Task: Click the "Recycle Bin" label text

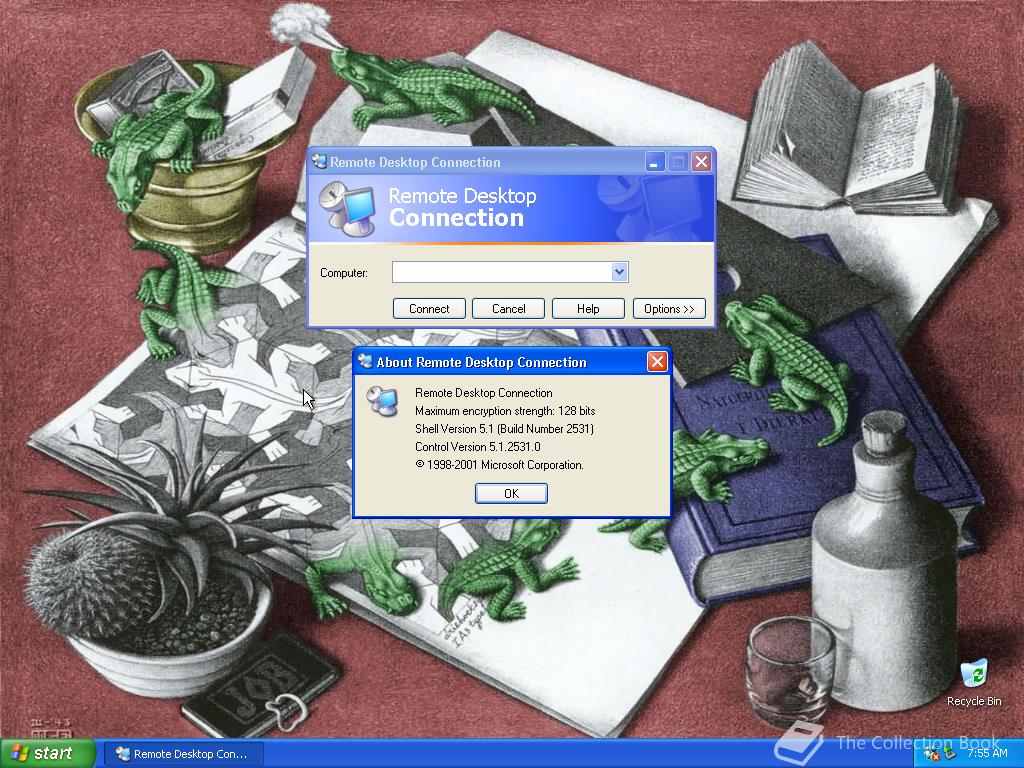Action: coord(974,701)
